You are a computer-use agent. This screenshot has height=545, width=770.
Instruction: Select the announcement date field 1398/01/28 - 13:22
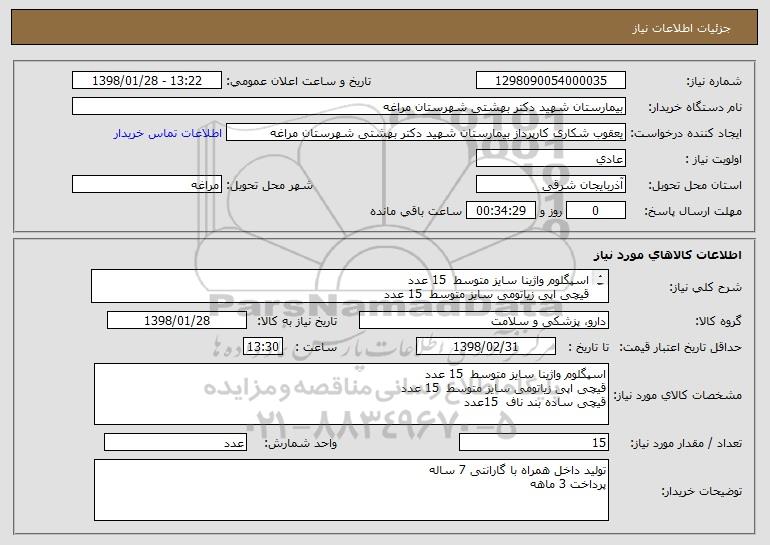147,80
